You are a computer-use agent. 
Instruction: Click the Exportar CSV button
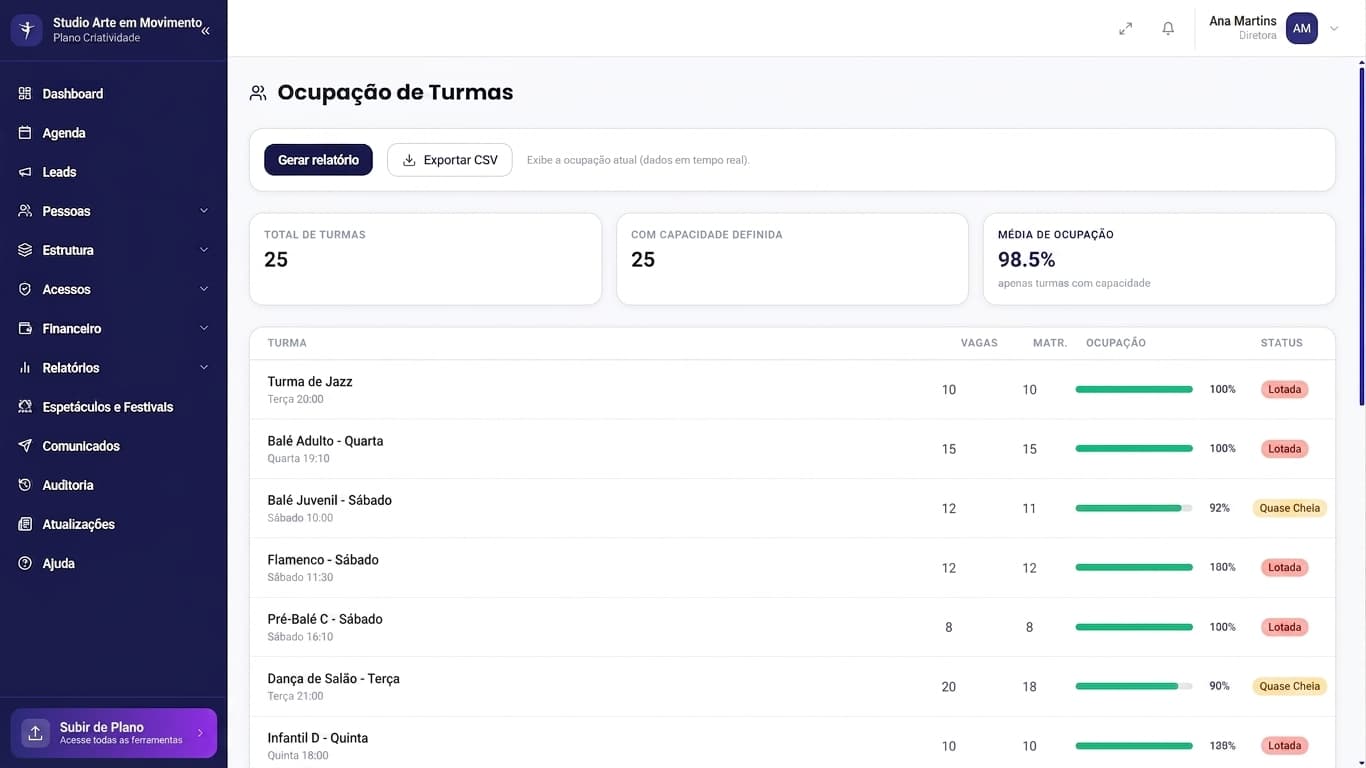tap(450, 160)
